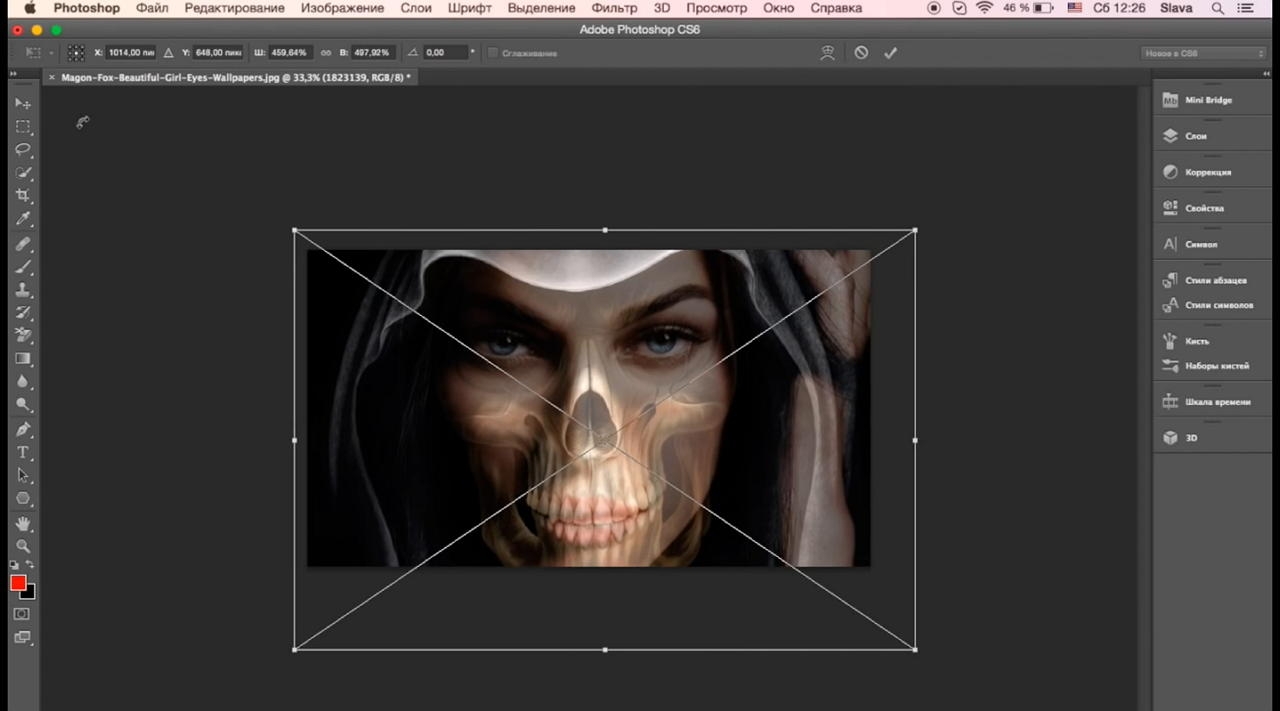Open the Редактирование menu
Viewport: 1280px width, 711px height.
click(x=234, y=8)
